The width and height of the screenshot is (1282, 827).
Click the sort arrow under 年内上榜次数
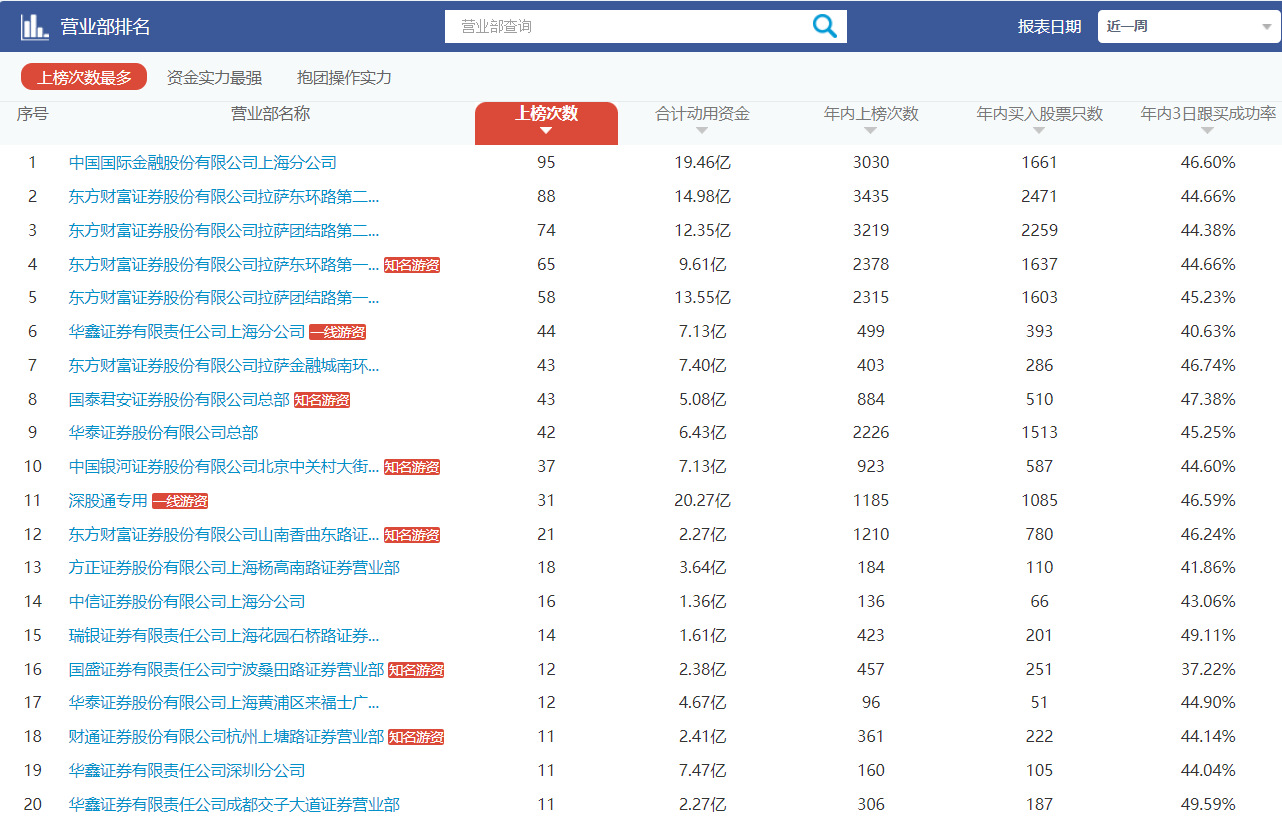click(x=870, y=130)
